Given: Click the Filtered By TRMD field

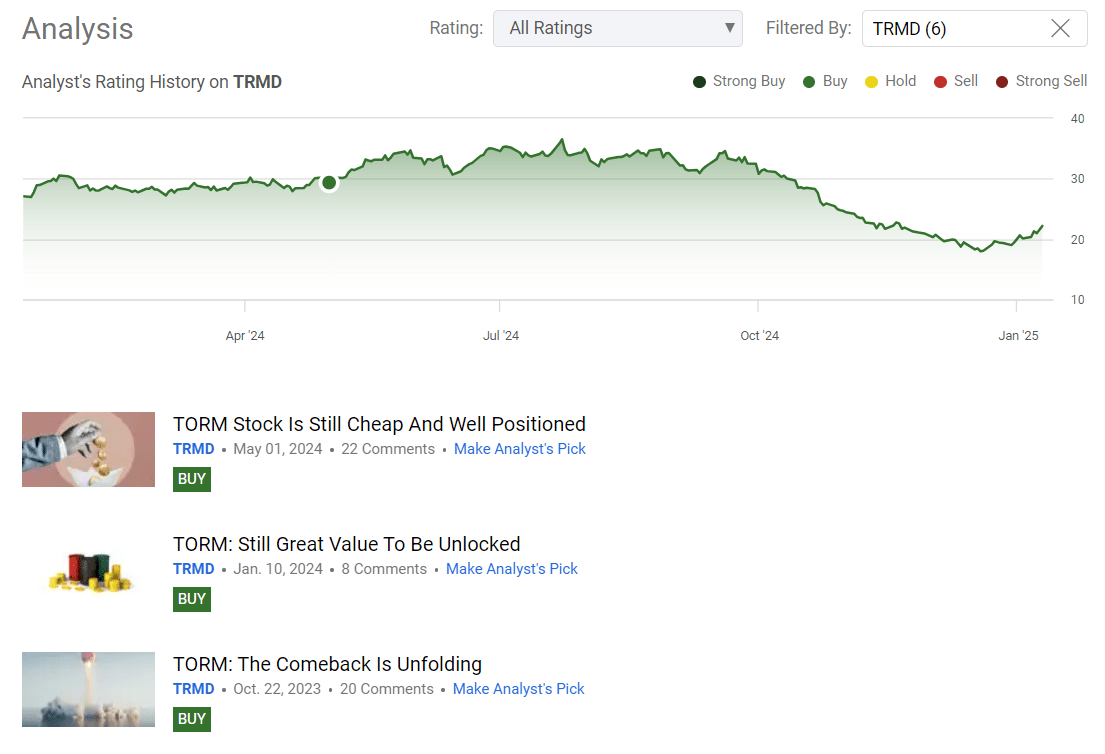Looking at the screenshot, I should tap(950, 29).
